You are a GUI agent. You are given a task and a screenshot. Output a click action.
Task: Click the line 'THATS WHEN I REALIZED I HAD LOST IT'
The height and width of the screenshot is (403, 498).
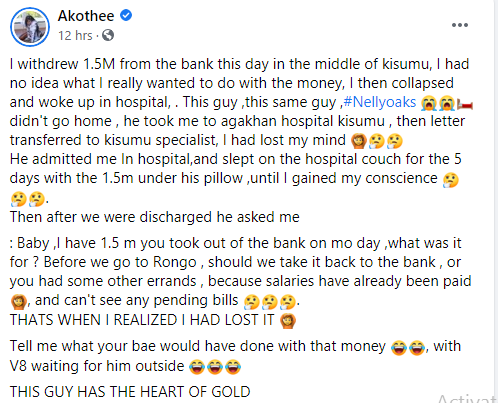click(x=142, y=320)
